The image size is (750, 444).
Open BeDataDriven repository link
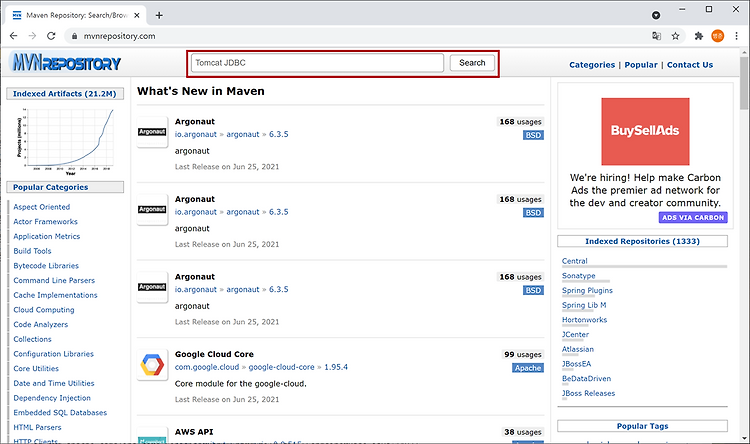coord(586,378)
